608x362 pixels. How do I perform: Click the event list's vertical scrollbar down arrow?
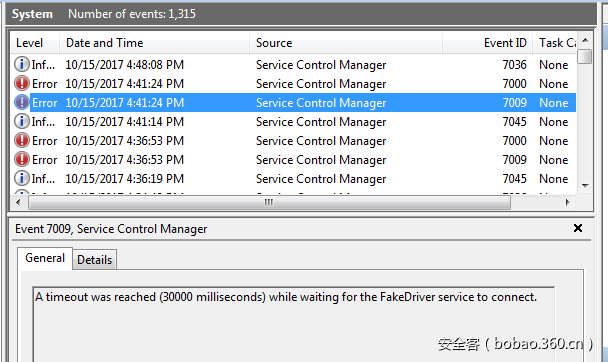pos(585,186)
